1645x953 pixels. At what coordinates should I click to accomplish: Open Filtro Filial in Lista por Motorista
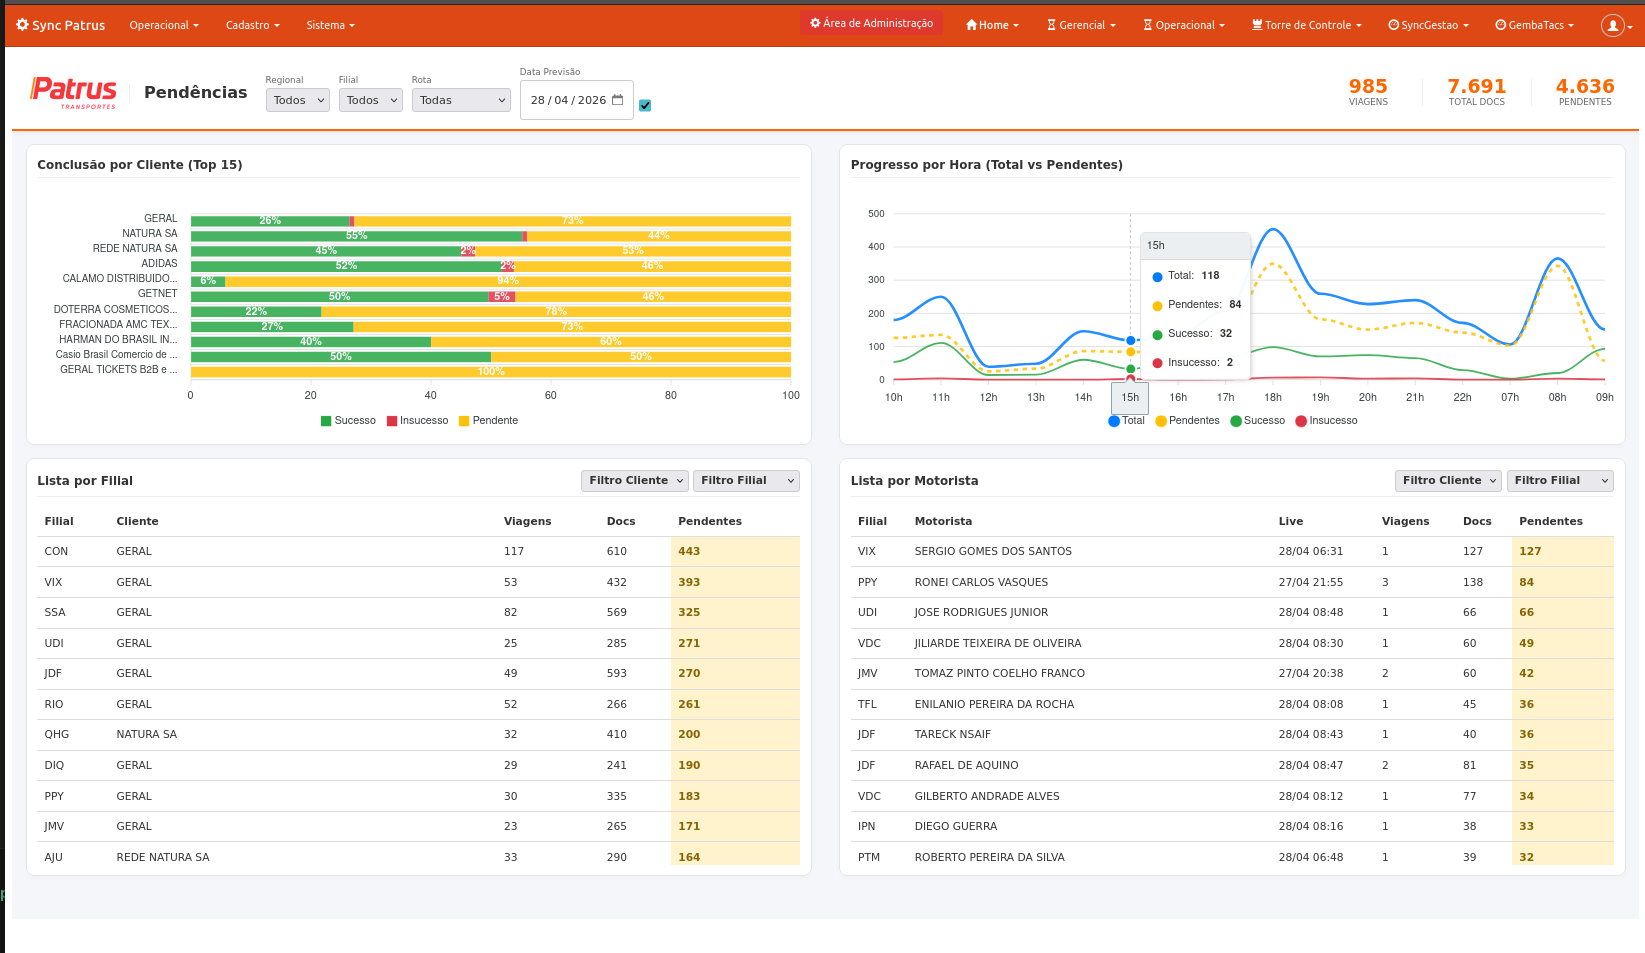(x=1560, y=481)
